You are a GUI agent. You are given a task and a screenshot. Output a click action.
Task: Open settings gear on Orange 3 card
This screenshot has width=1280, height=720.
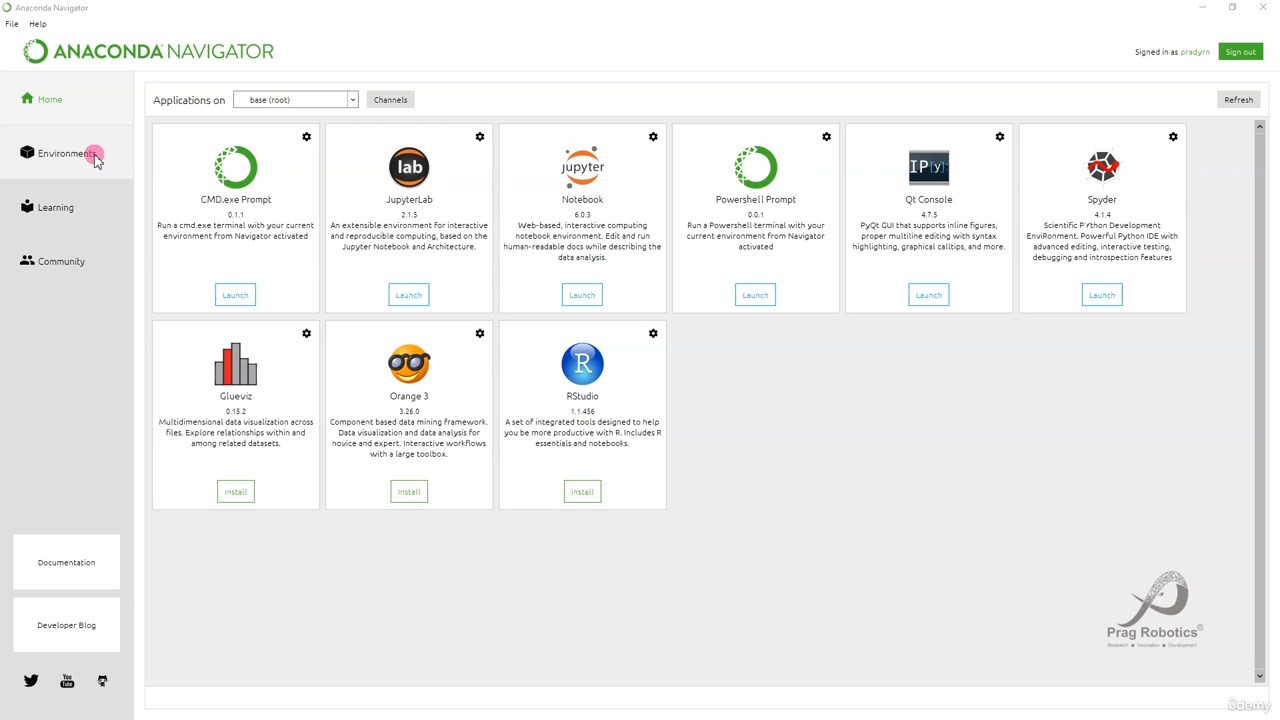(x=480, y=334)
